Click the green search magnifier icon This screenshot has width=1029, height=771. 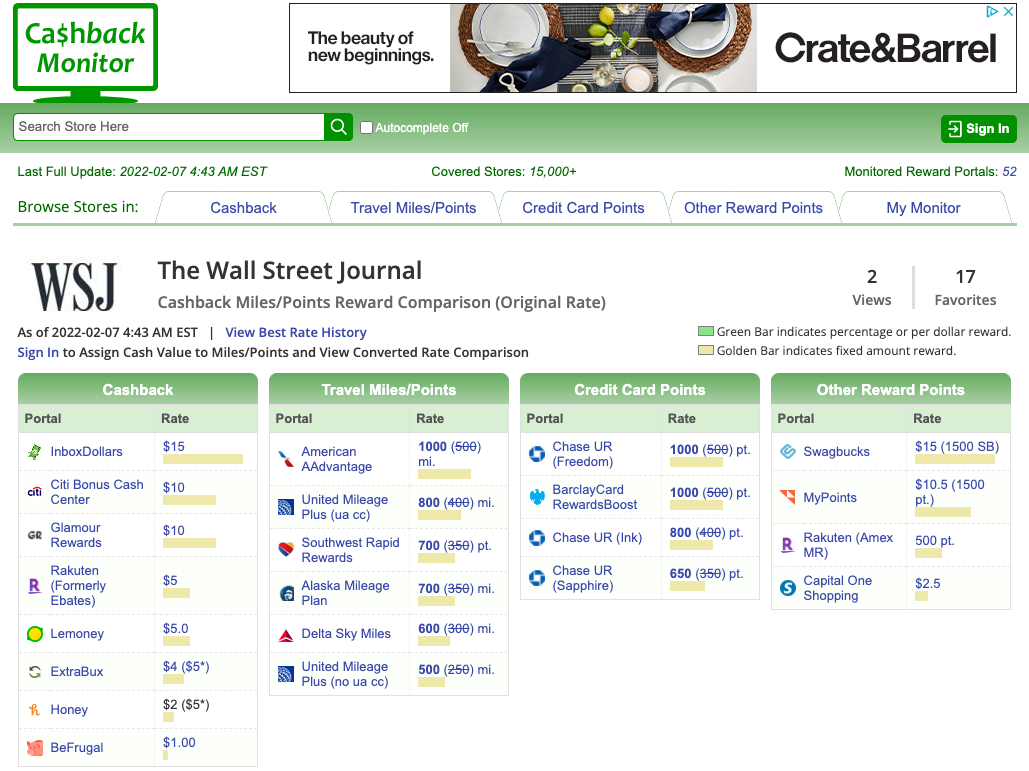click(x=338, y=127)
